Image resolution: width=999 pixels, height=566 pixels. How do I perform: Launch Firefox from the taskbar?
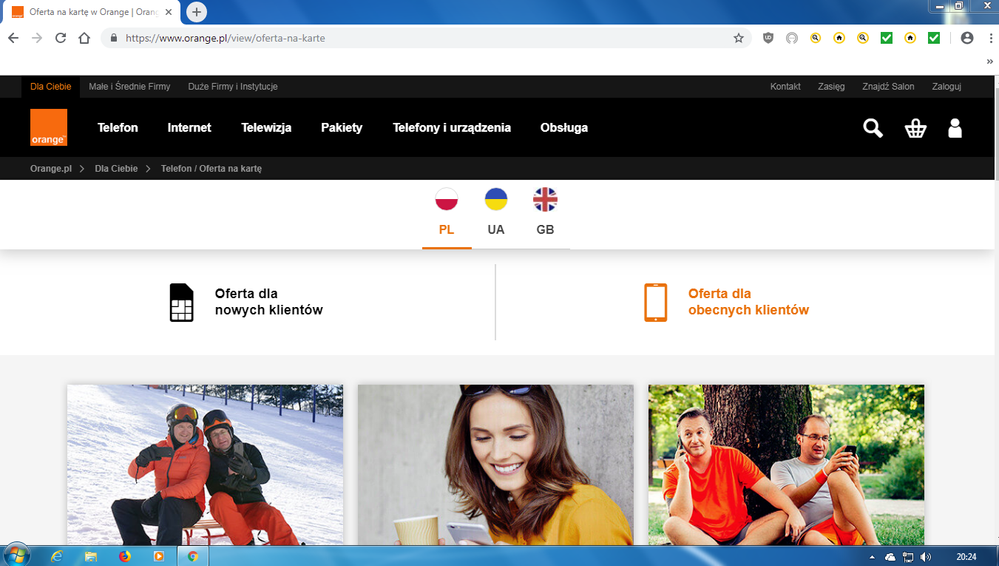point(125,556)
